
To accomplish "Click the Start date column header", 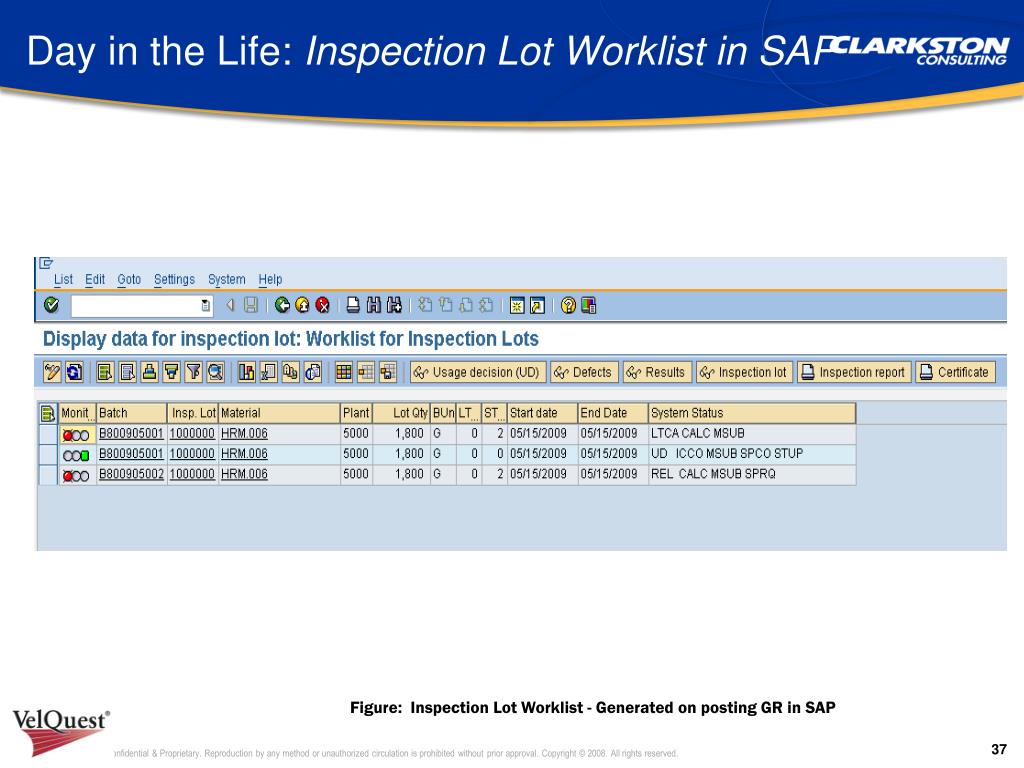I will [542, 413].
